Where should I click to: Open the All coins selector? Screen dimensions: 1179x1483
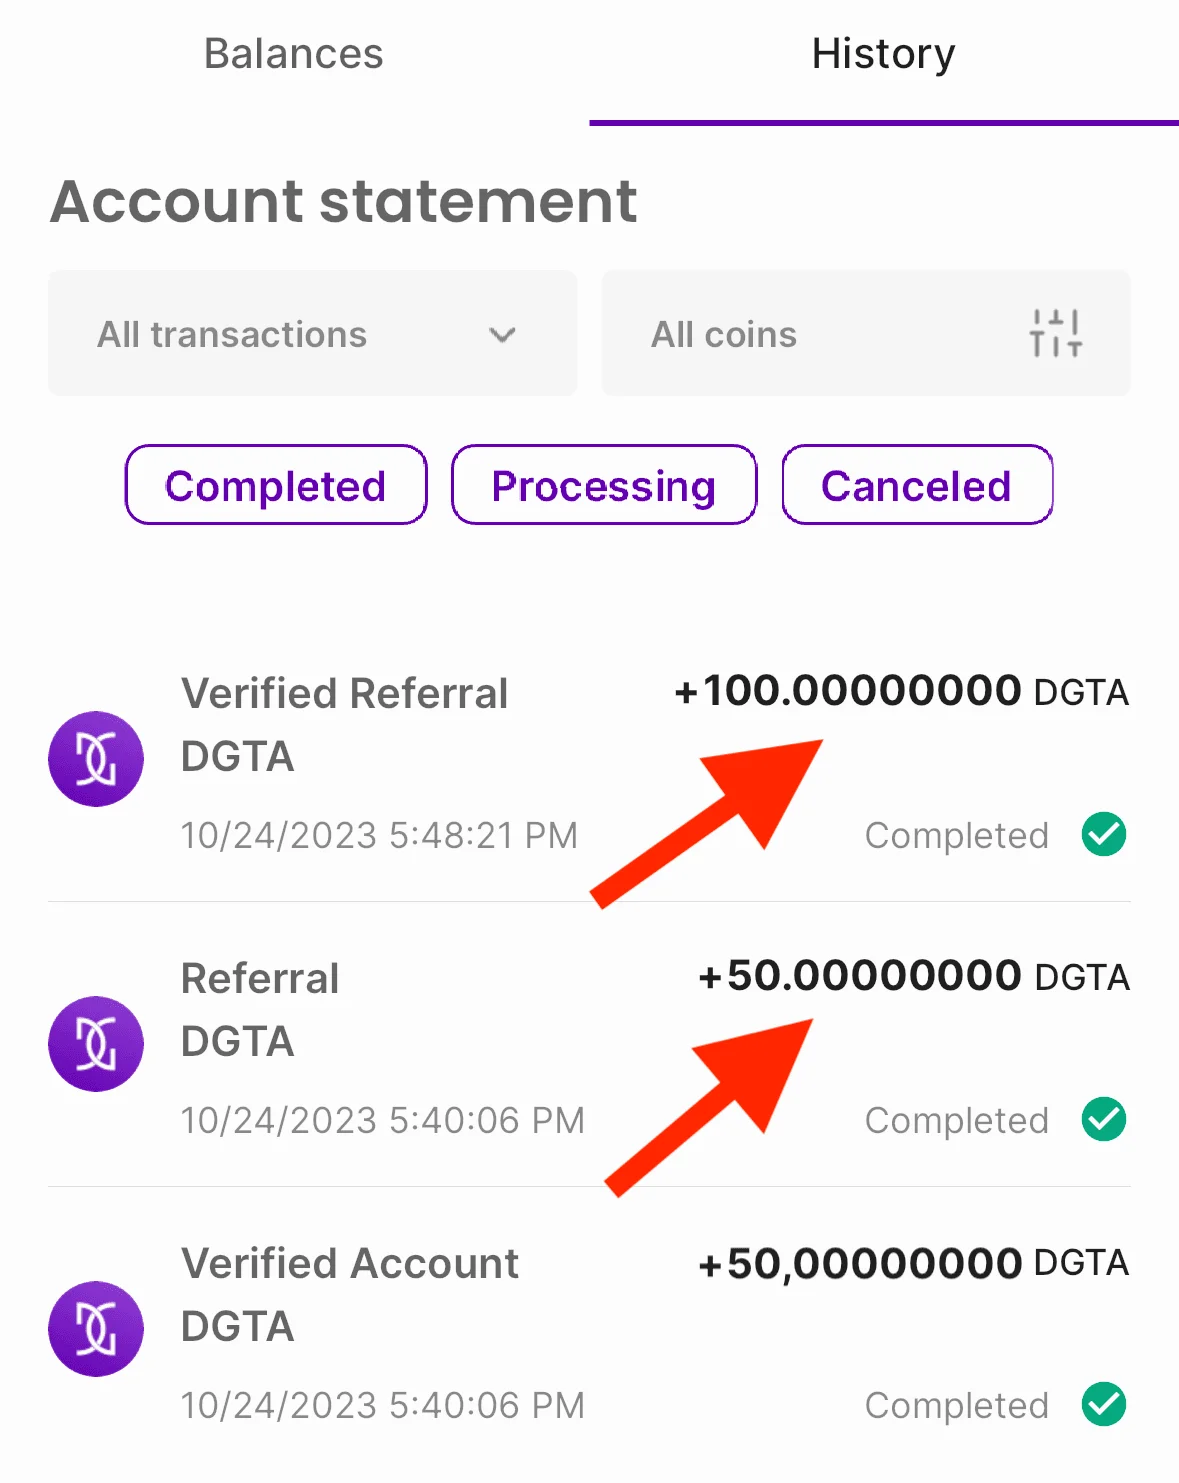click(x=866, y=333)
